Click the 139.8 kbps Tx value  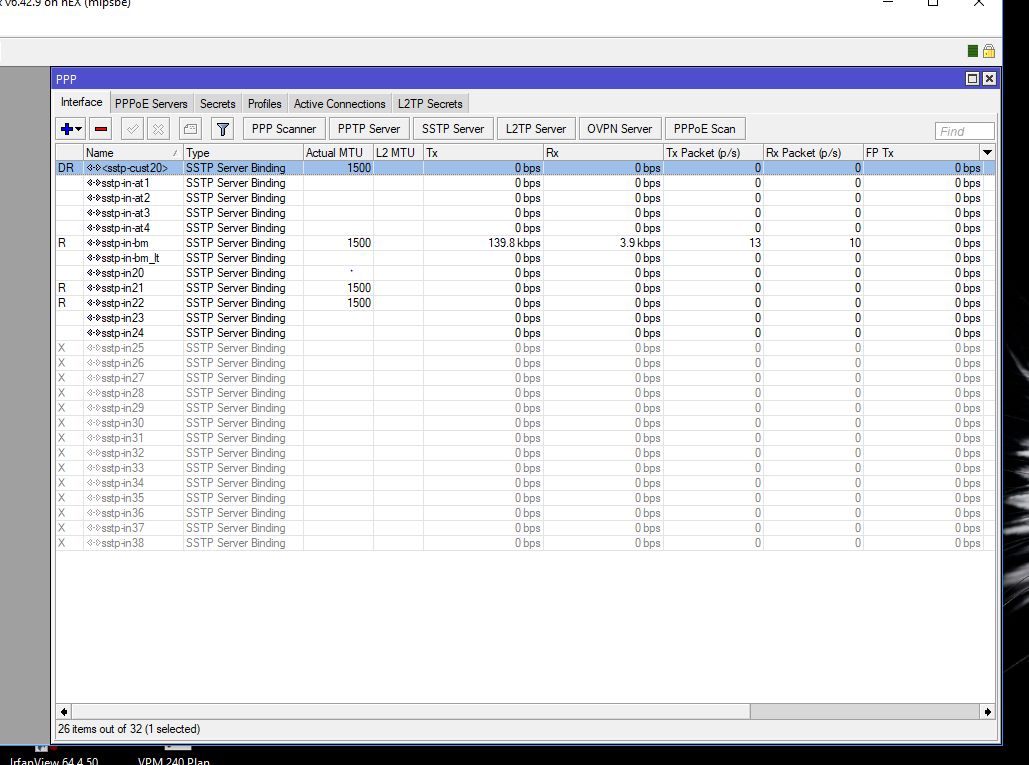(514, 243)
